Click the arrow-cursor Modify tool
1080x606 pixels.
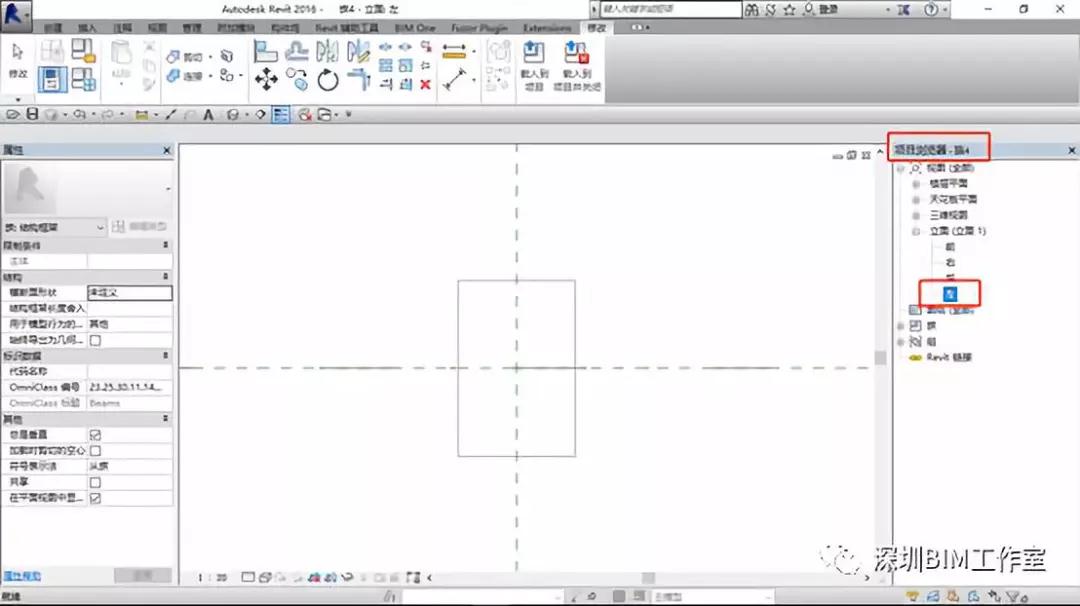(17, 60)
